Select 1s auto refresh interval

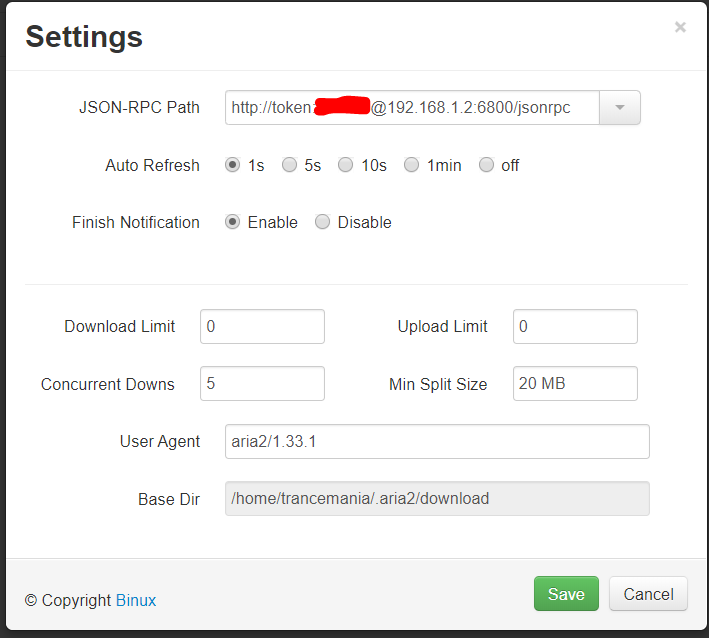point(233,165)
